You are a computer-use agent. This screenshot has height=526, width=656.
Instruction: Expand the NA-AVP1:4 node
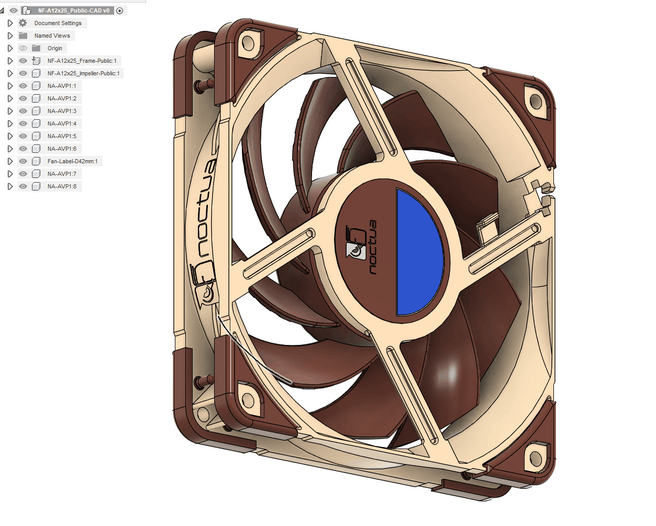pyautogui.click(x=10, y=123)
